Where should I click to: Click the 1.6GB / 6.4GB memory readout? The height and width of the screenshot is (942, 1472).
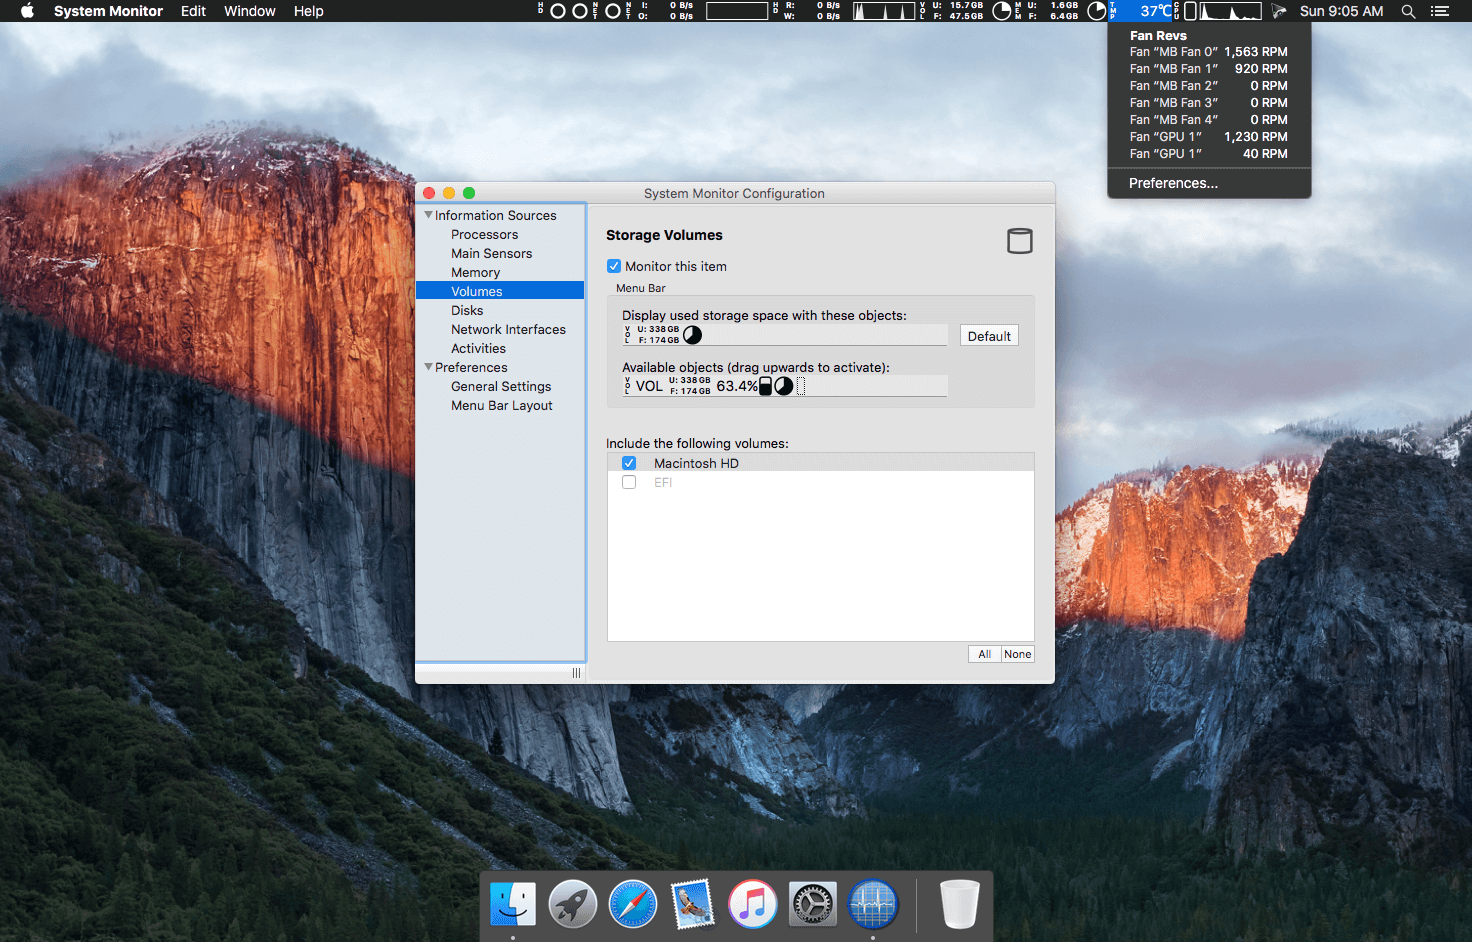(x=1054, y=11)
